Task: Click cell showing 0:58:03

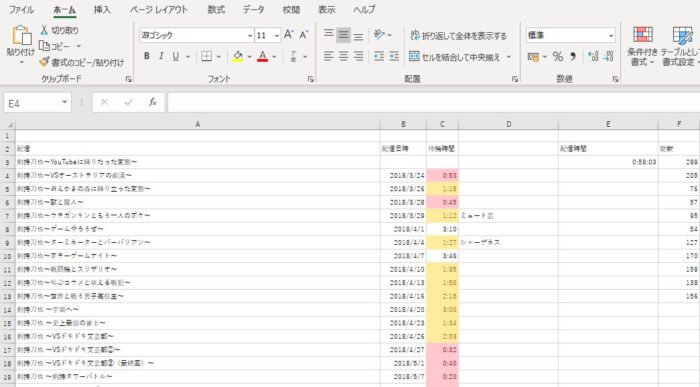Action: (x=608, y=162)
